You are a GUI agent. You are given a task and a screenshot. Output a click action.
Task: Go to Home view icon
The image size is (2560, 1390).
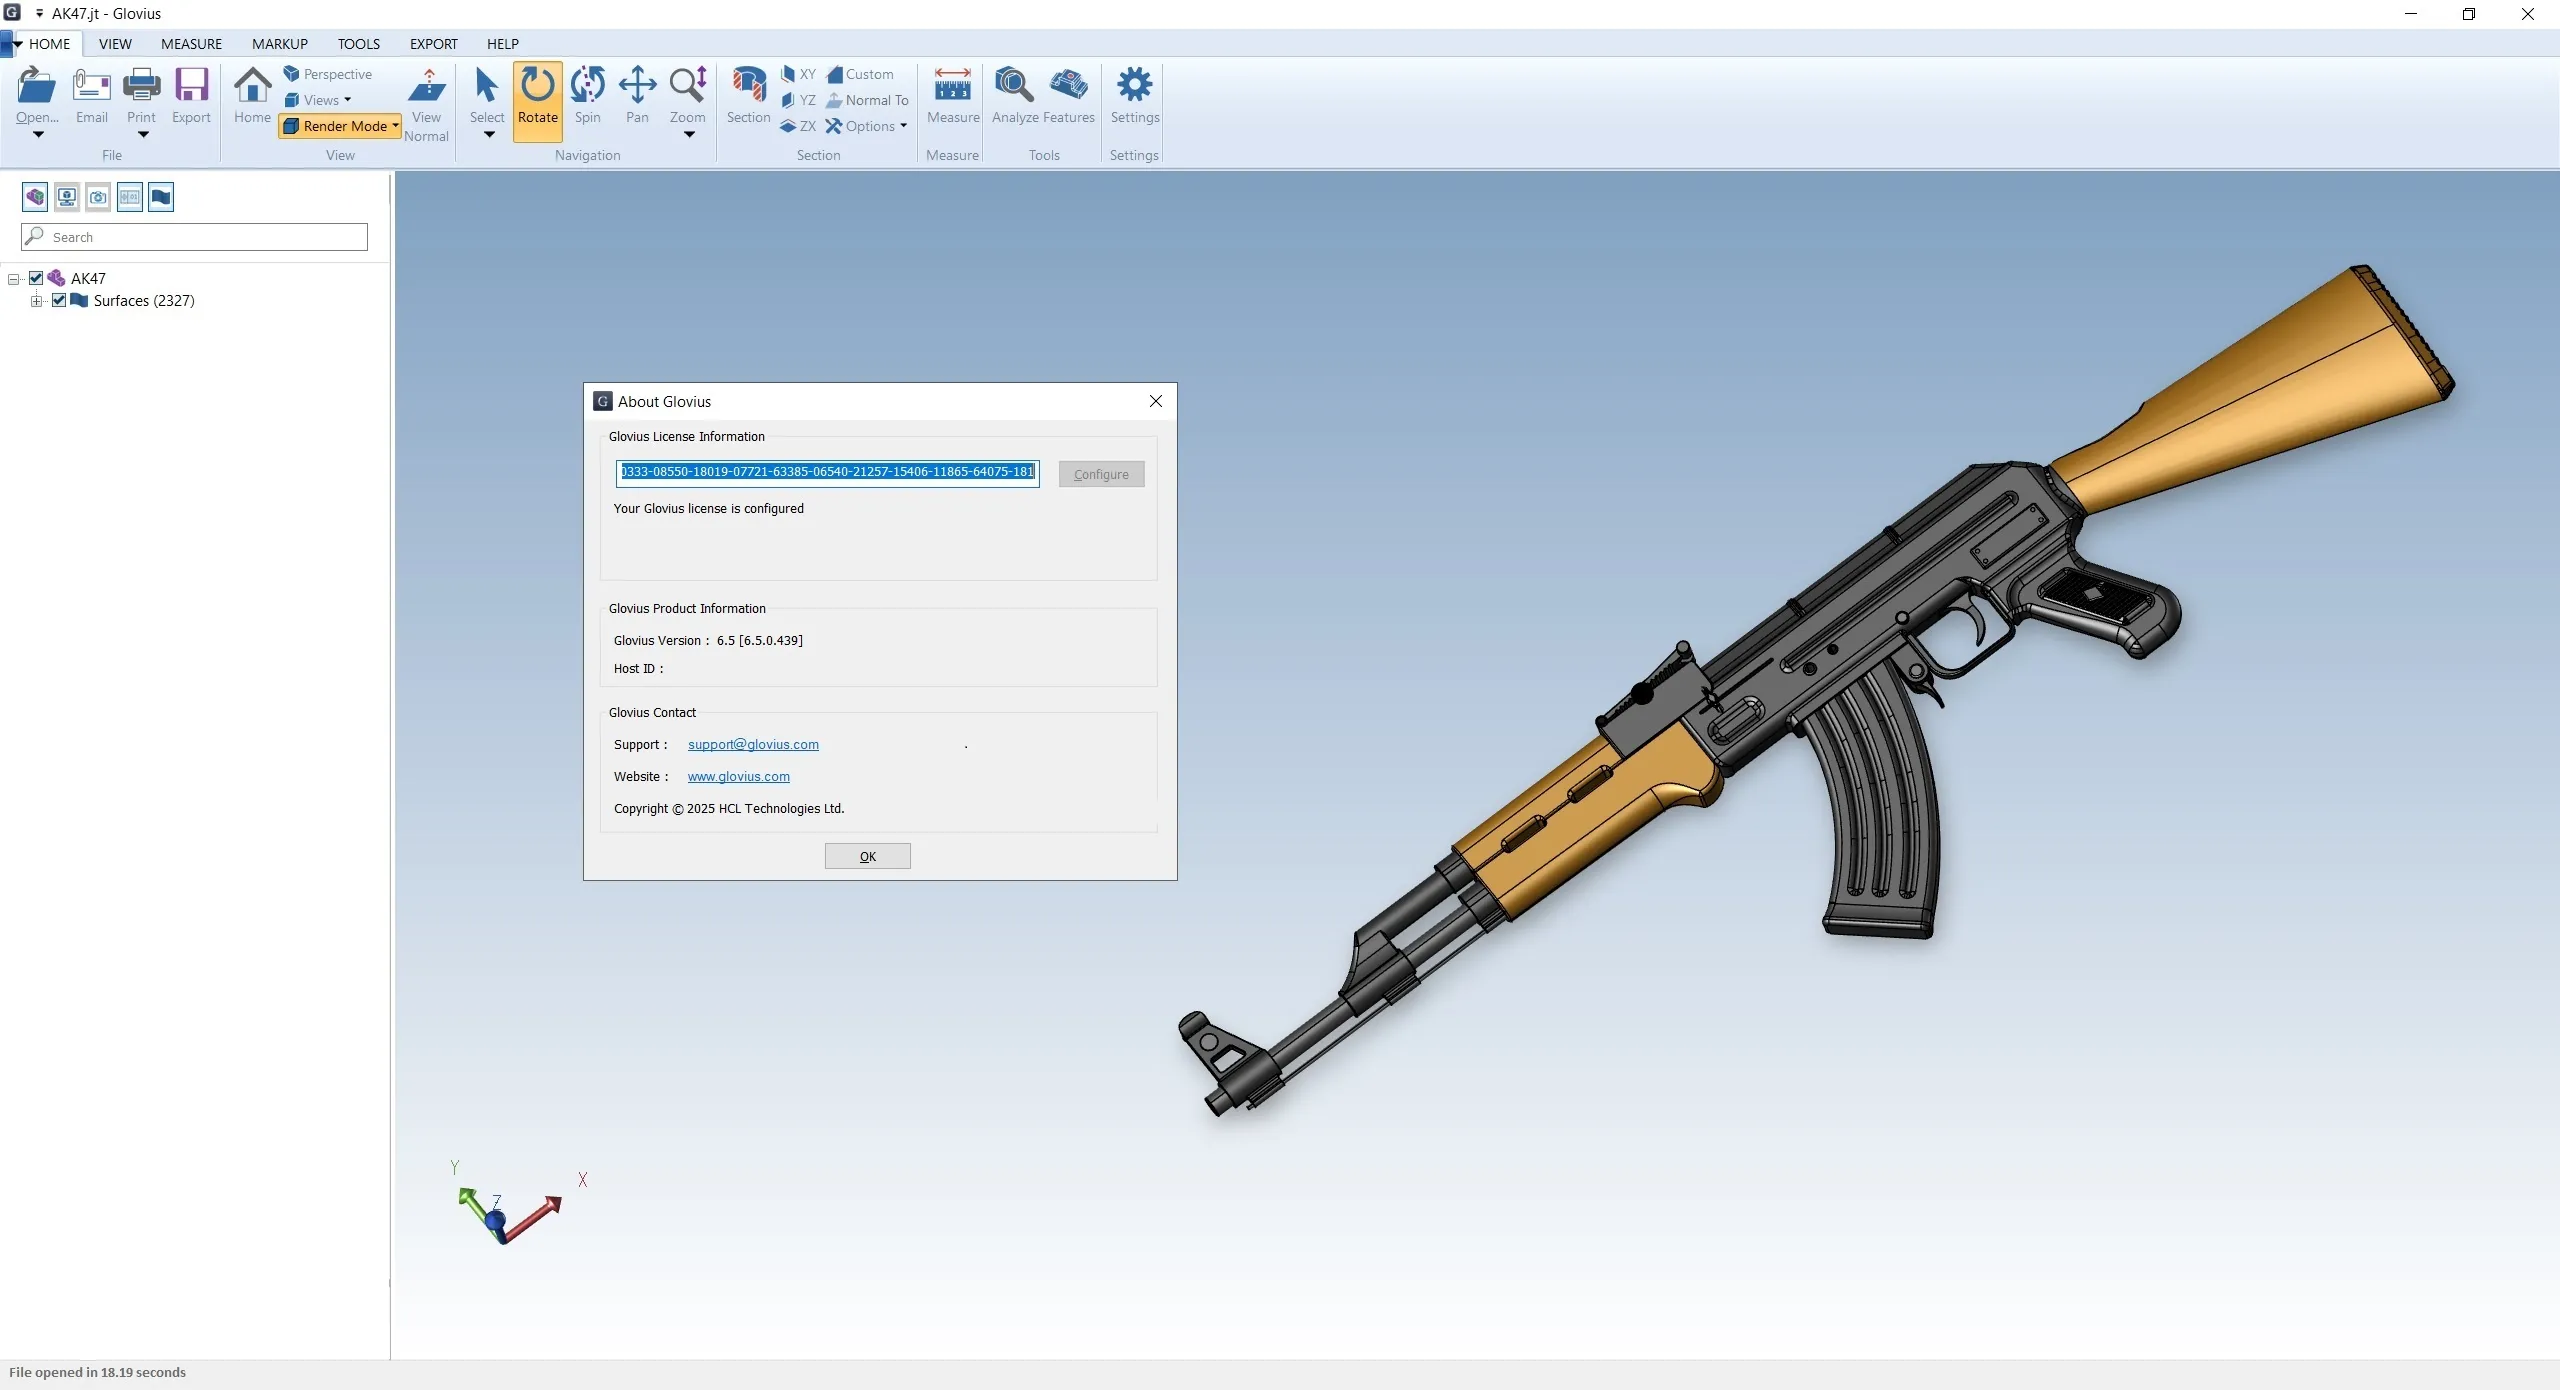[x=252, y=86]
